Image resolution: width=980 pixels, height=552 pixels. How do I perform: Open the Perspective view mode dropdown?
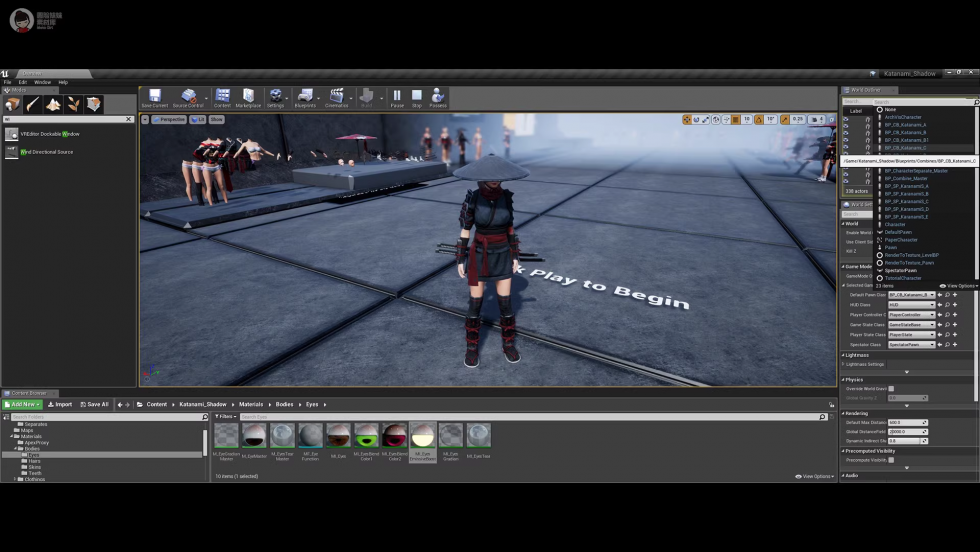pyautogui.click(x=169, y=119)
